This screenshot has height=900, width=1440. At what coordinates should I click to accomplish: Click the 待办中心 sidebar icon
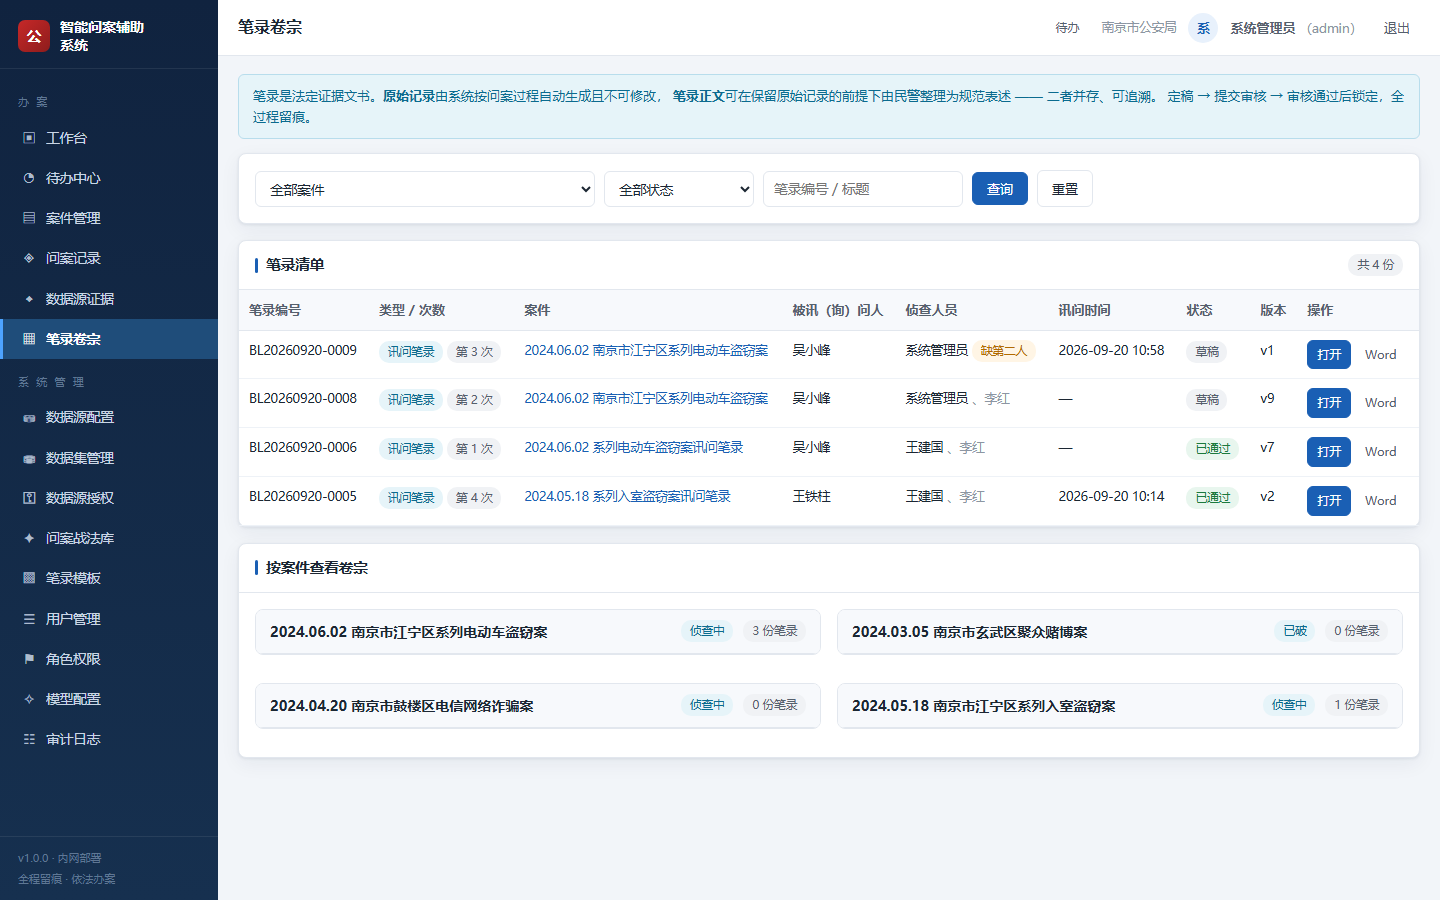pos(29,178)
